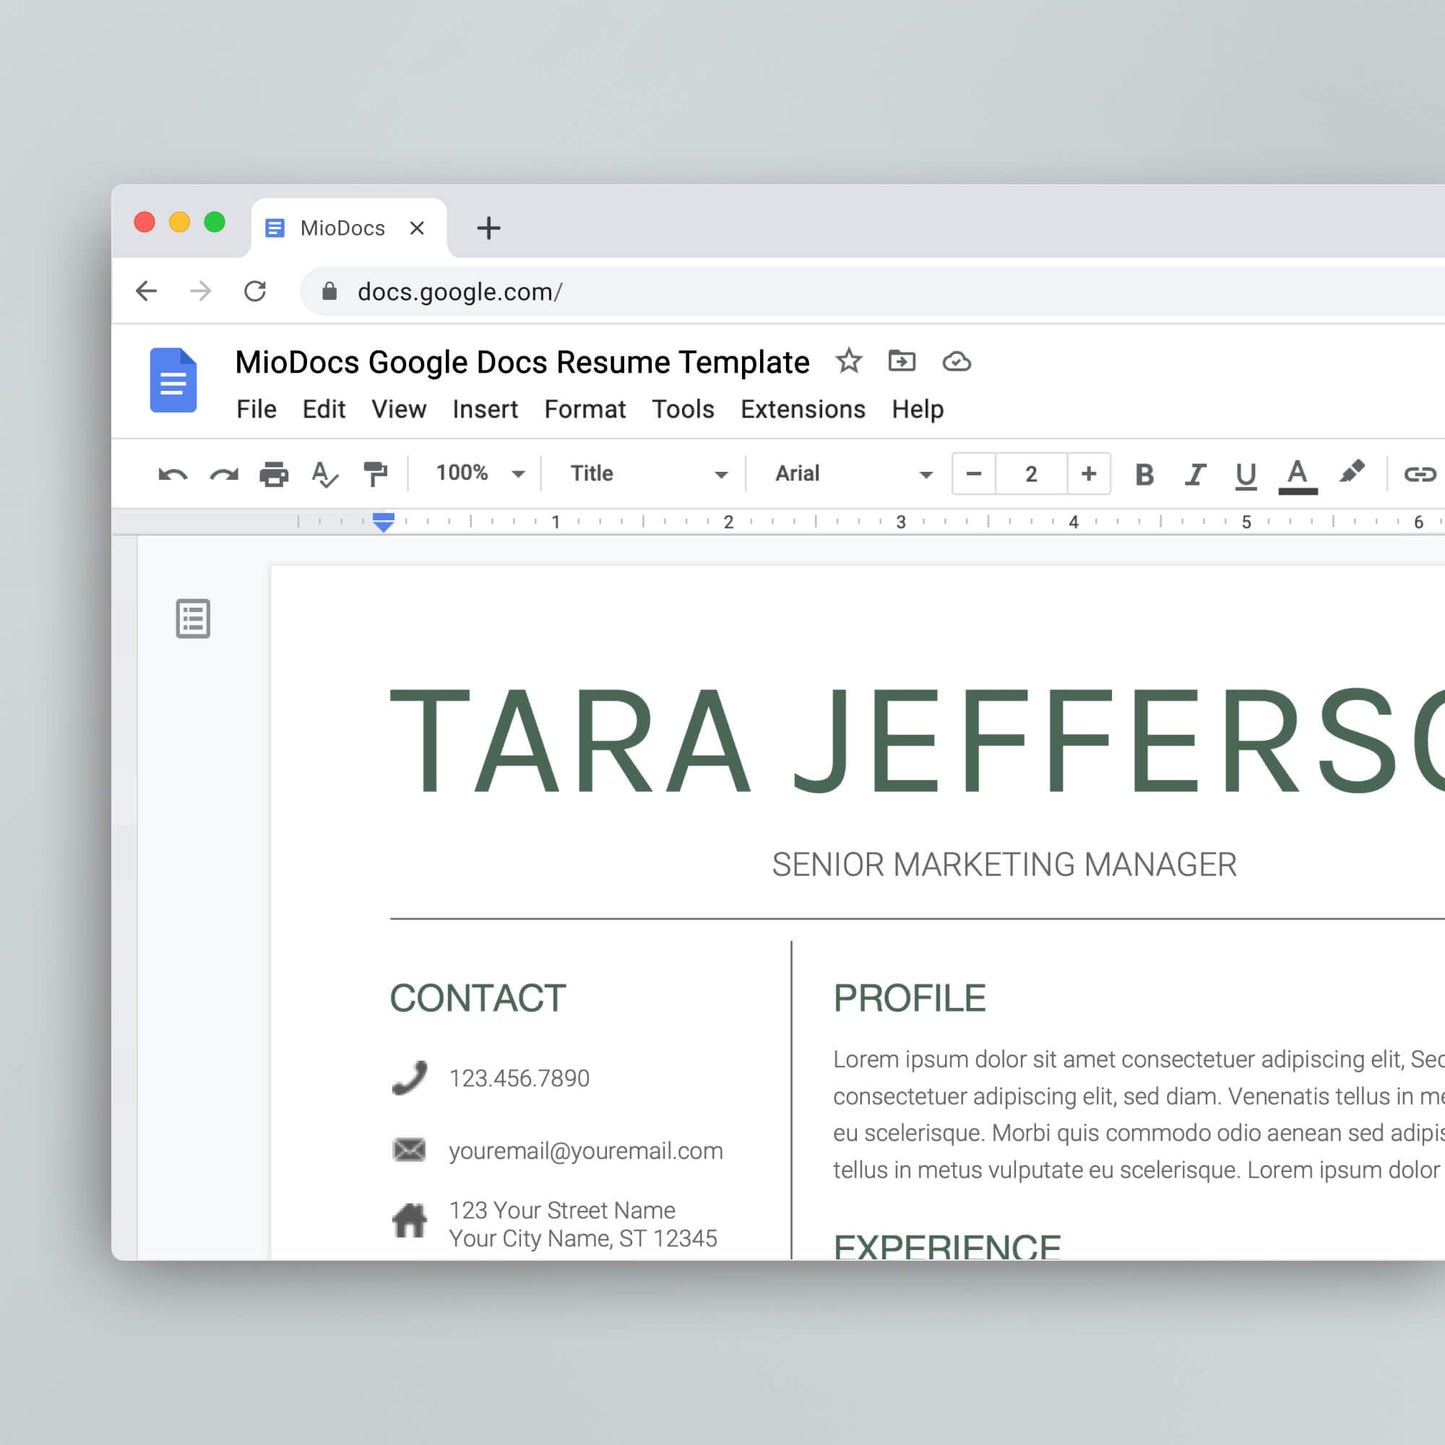
Task: Open the Format menu
Action: [x=585, y=409]
